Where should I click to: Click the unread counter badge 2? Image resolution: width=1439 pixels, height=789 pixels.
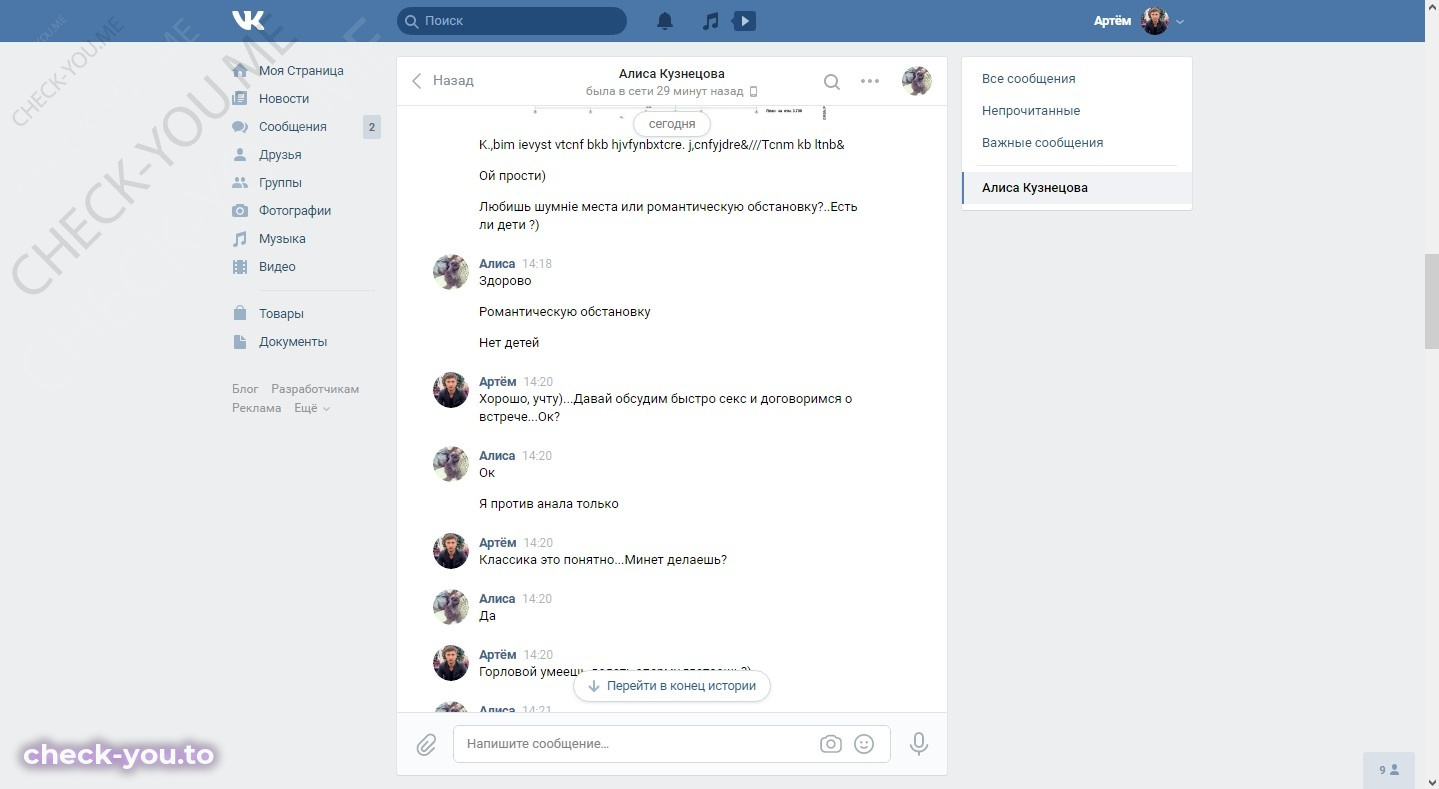371,127
